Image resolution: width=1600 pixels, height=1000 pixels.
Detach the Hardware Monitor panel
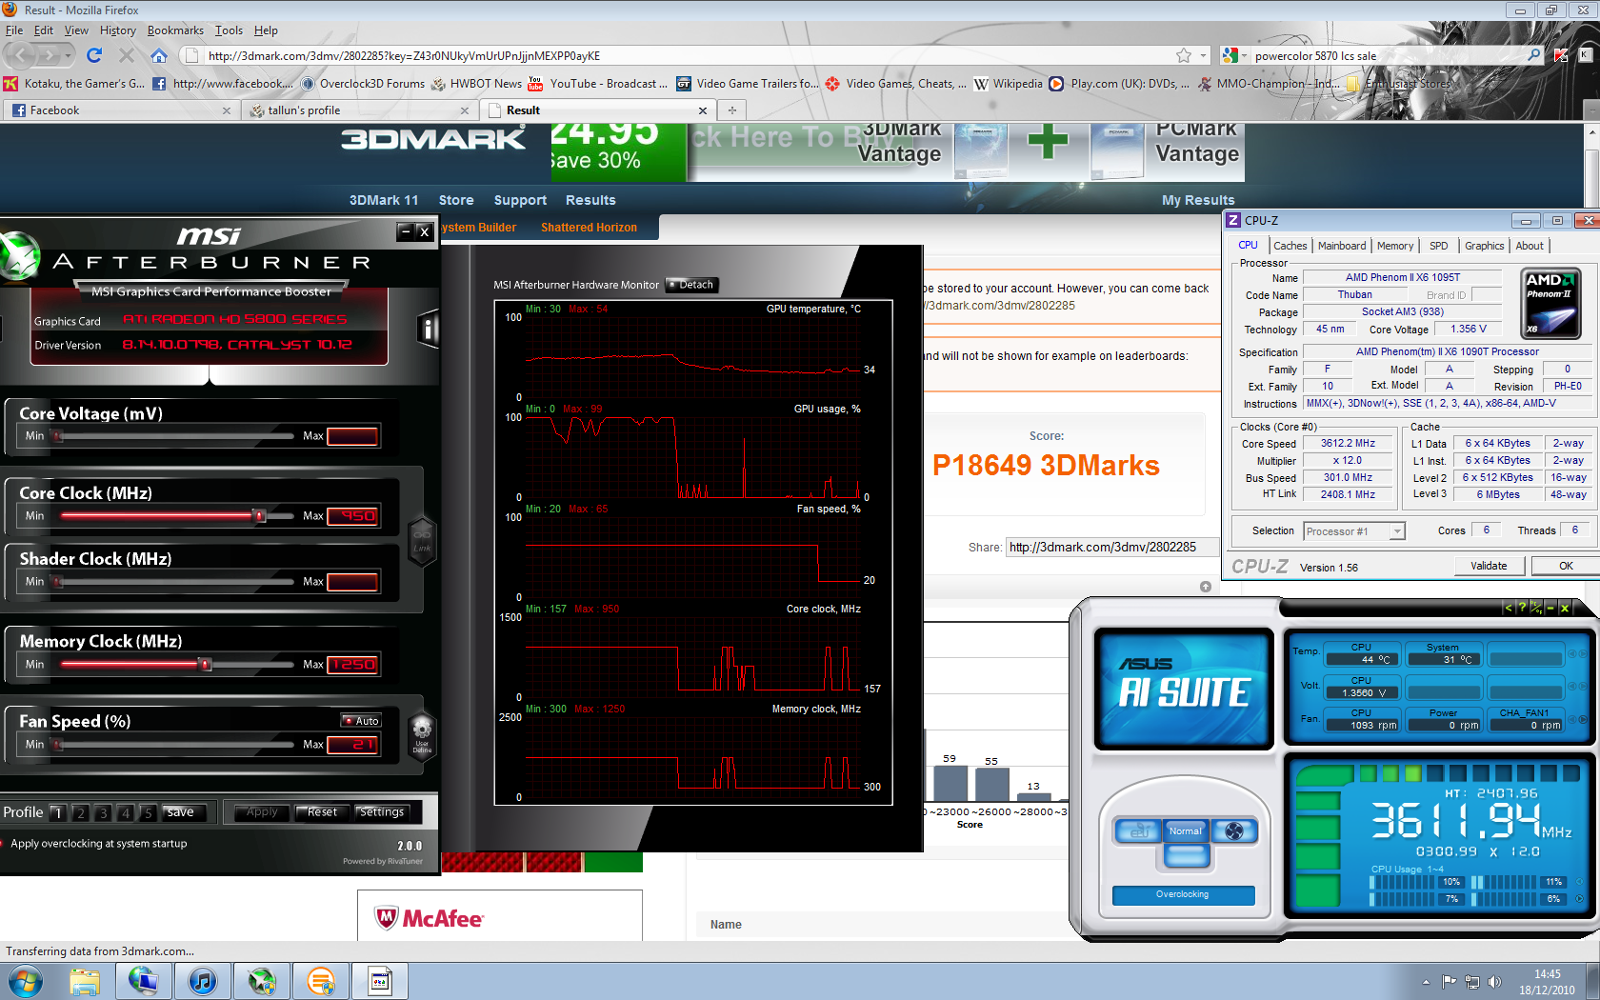(692, 285)
